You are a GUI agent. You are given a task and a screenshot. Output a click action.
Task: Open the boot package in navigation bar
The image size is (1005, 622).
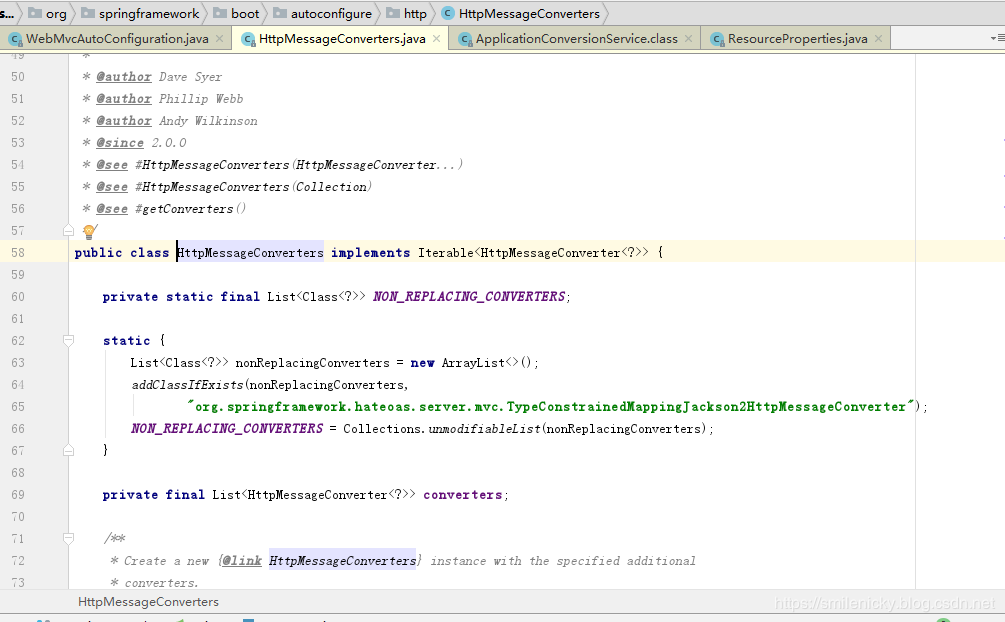click(x=244, y=14)
